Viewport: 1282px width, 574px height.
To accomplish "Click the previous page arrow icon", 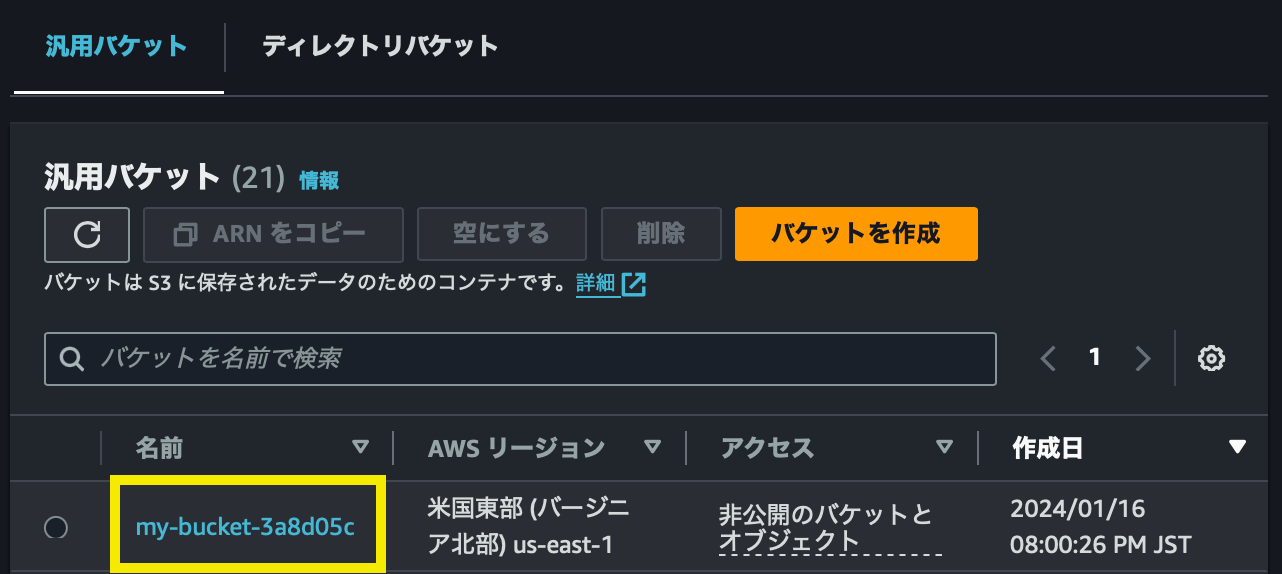I will pyautogui.click(x=1048, y=358).
